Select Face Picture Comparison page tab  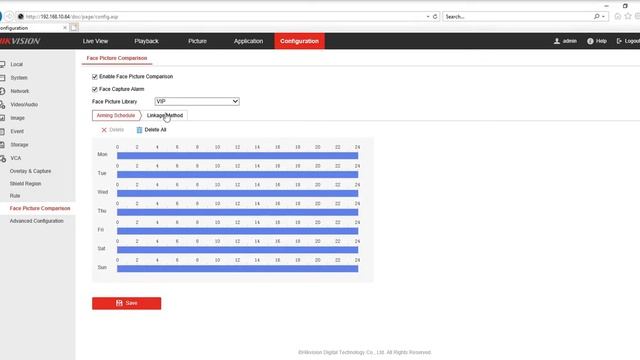(117, 58)
